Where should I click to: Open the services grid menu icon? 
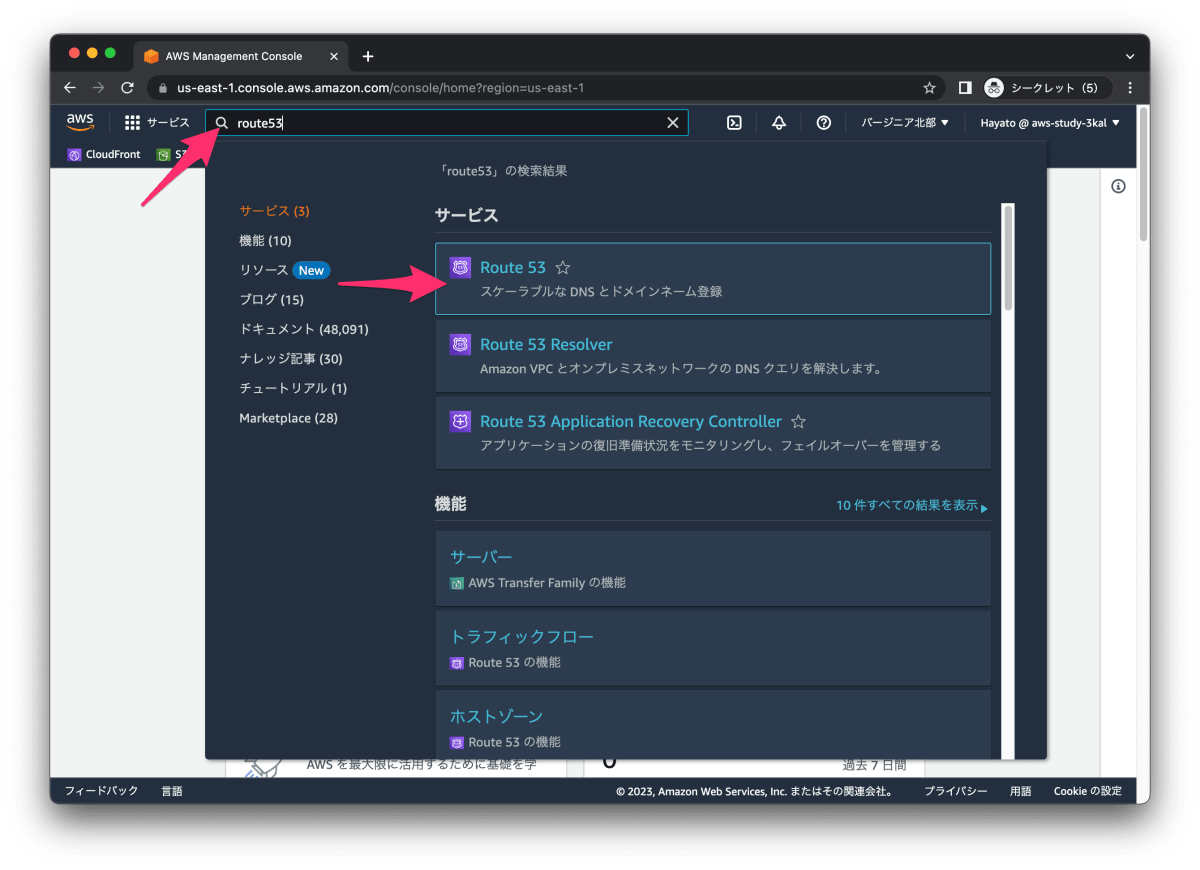pyautogui.click(x=132, y=122)
